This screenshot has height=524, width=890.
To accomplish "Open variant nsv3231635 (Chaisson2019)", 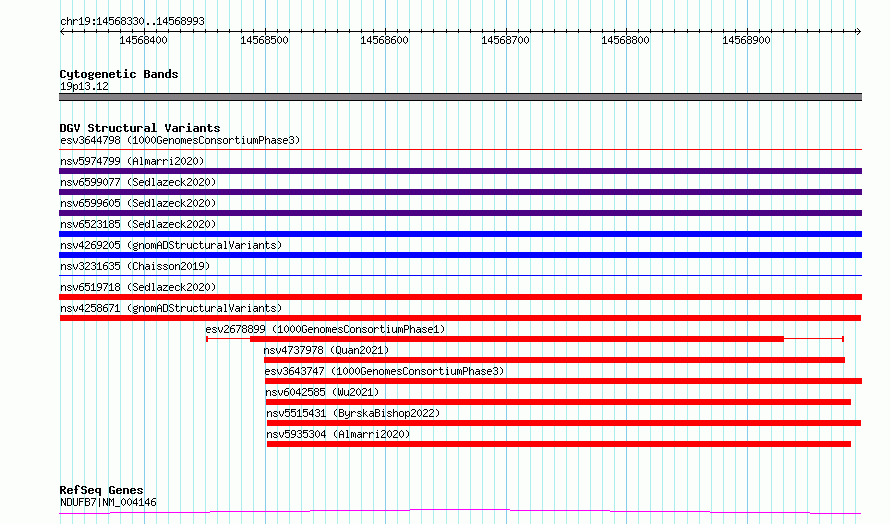I will tap(135, 266).
